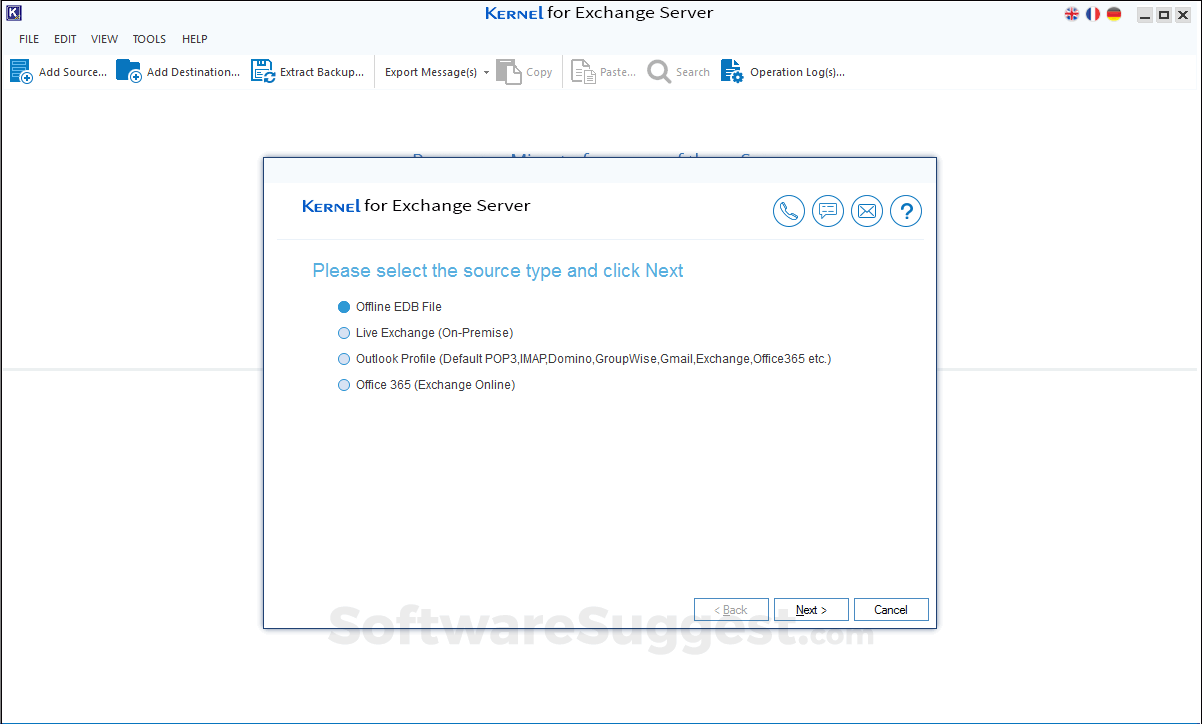Viewport: 1202px width, 724px height.
Task: Select the Live Exchange (On-Premise) option
Action: point(426,333)
